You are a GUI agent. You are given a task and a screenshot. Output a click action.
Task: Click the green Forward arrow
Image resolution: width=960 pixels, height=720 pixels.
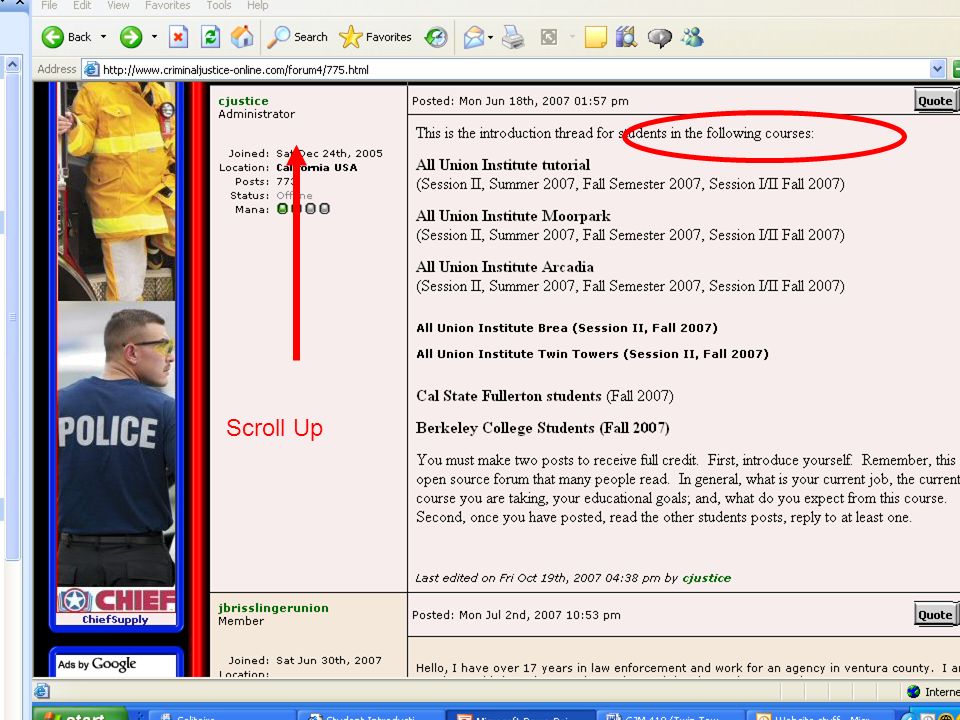[x=130, y=37]
